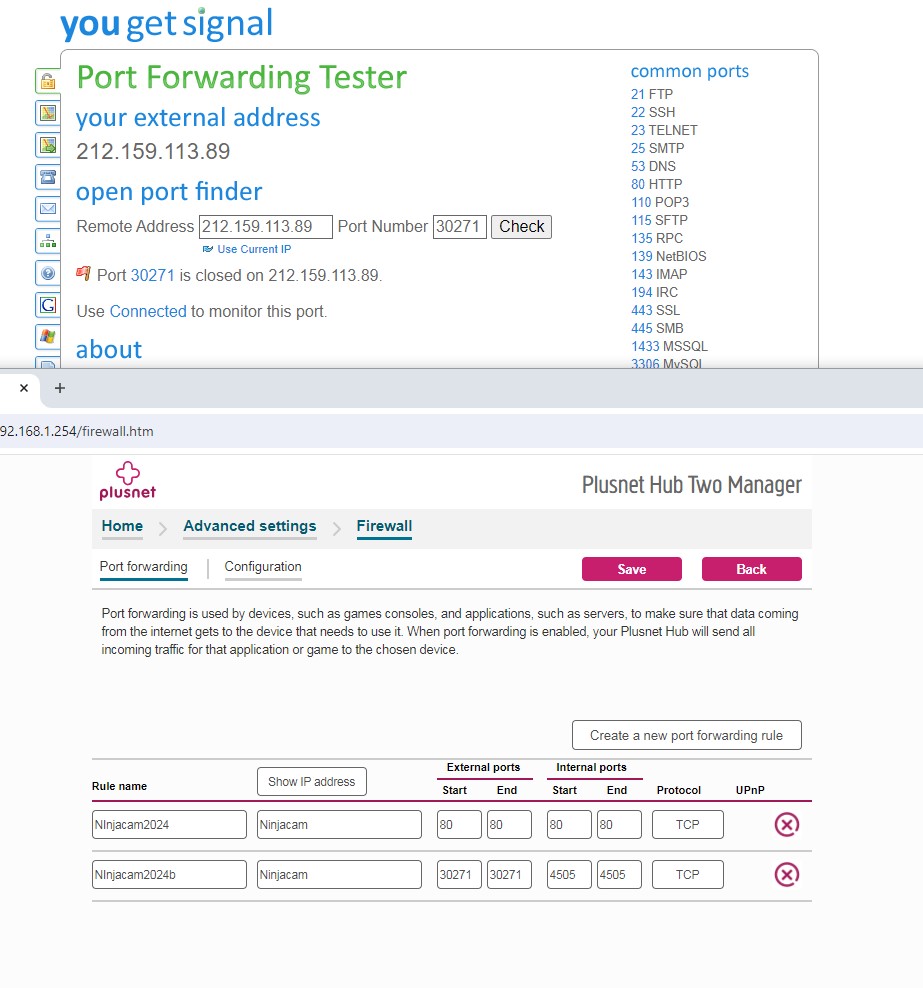Open the visual trace route map icon
This screenshot has width=923, height=988.
tap(47, 113)
